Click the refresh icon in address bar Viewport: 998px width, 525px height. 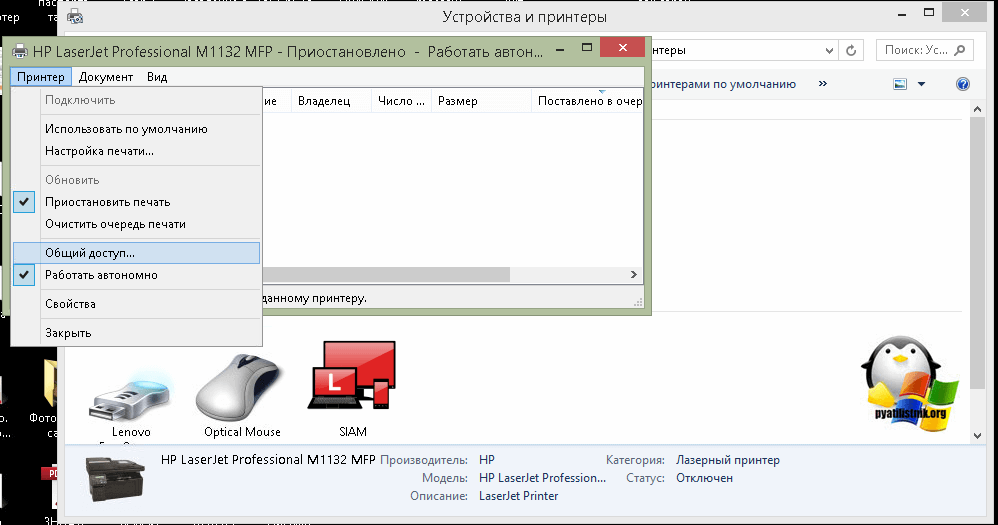tap(852, 50)
